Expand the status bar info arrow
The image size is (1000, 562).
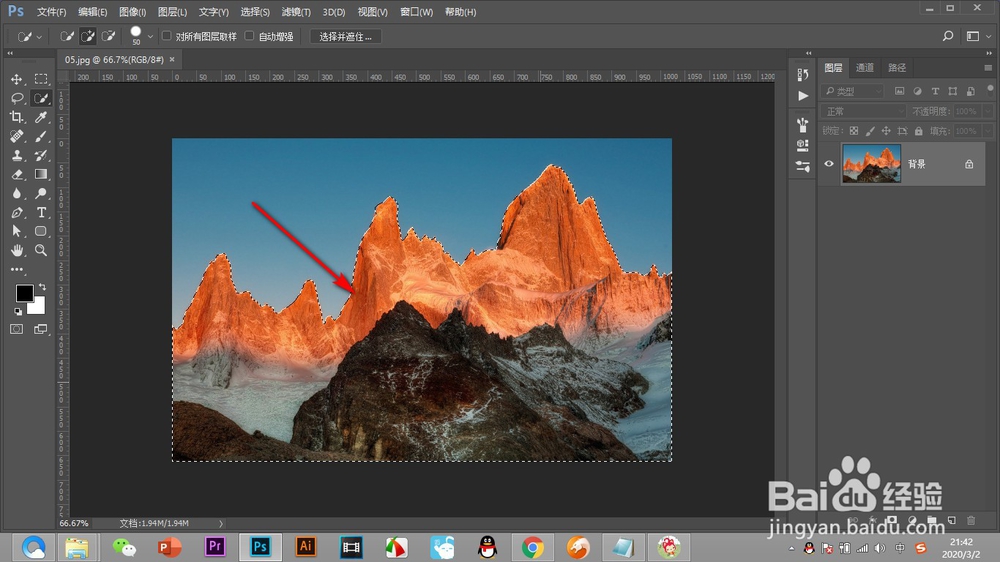coord(221,523)
